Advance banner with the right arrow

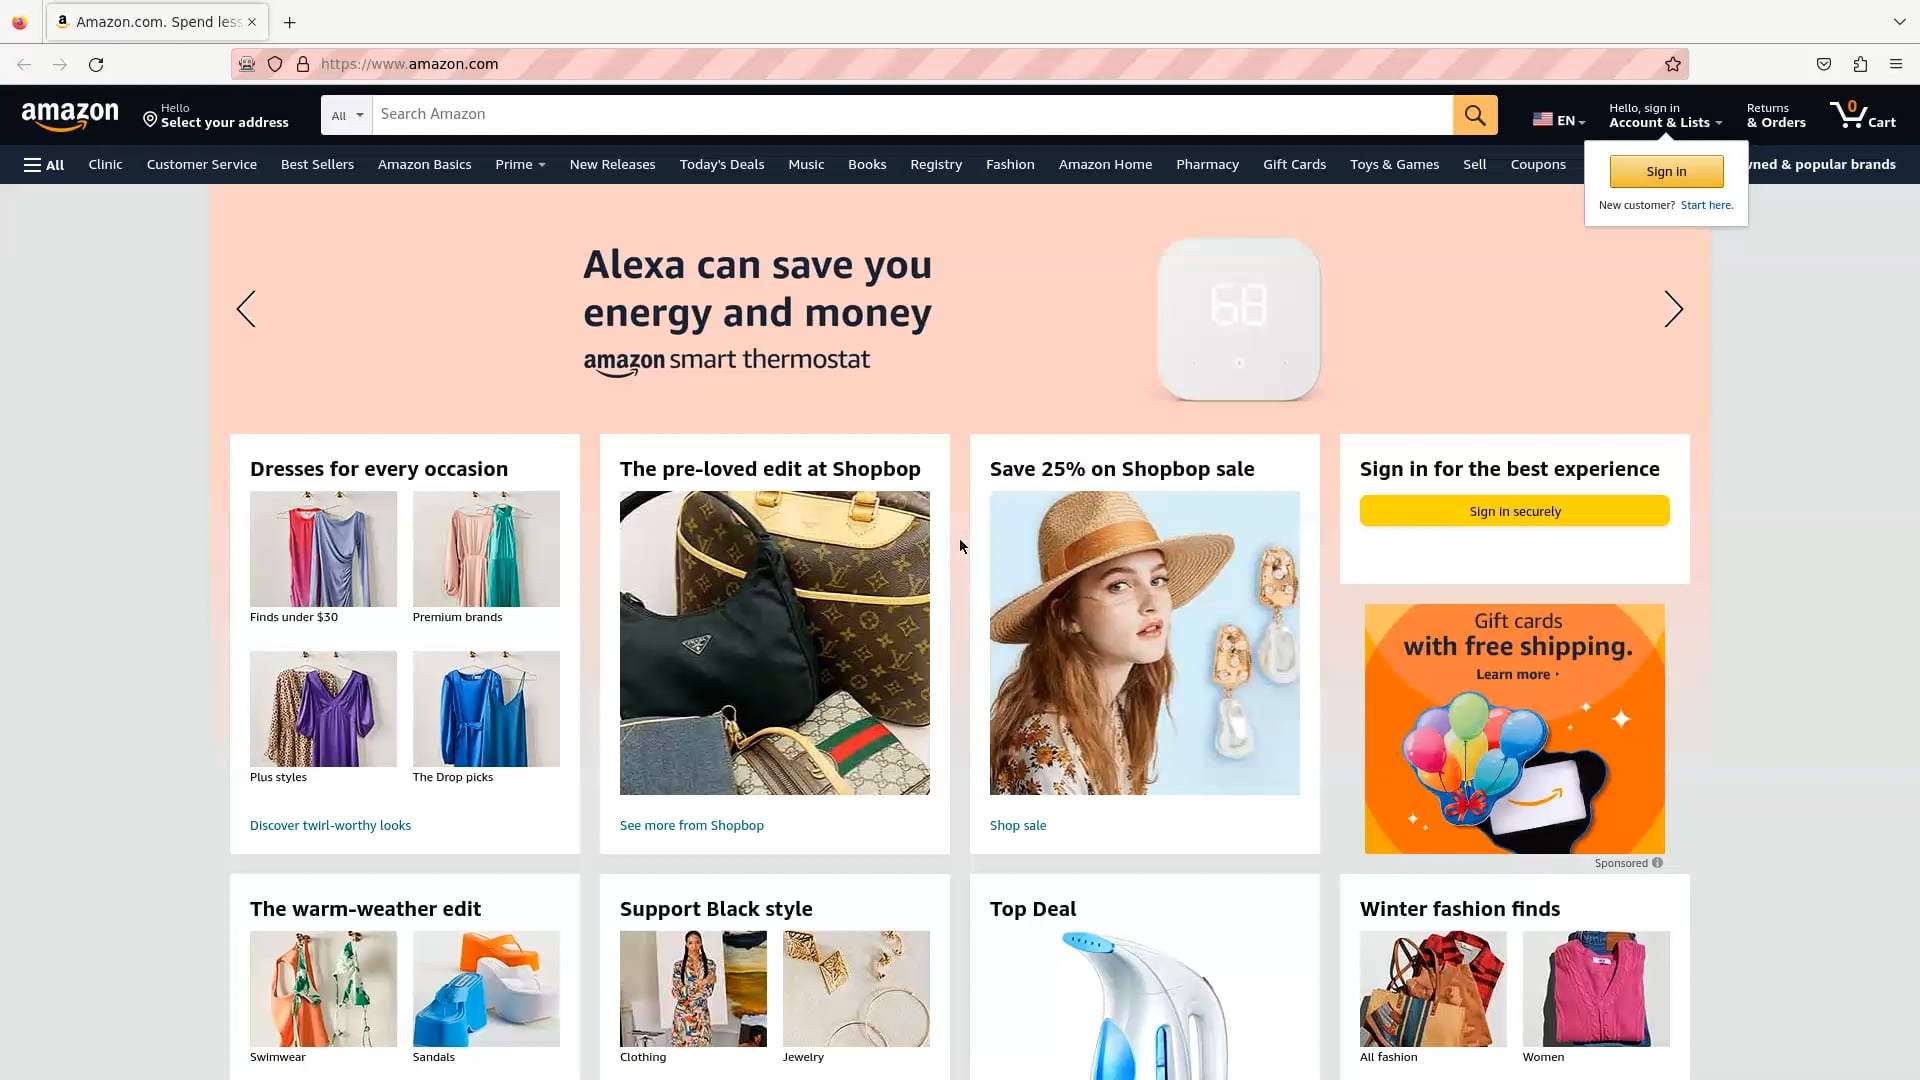(1673, 309)
